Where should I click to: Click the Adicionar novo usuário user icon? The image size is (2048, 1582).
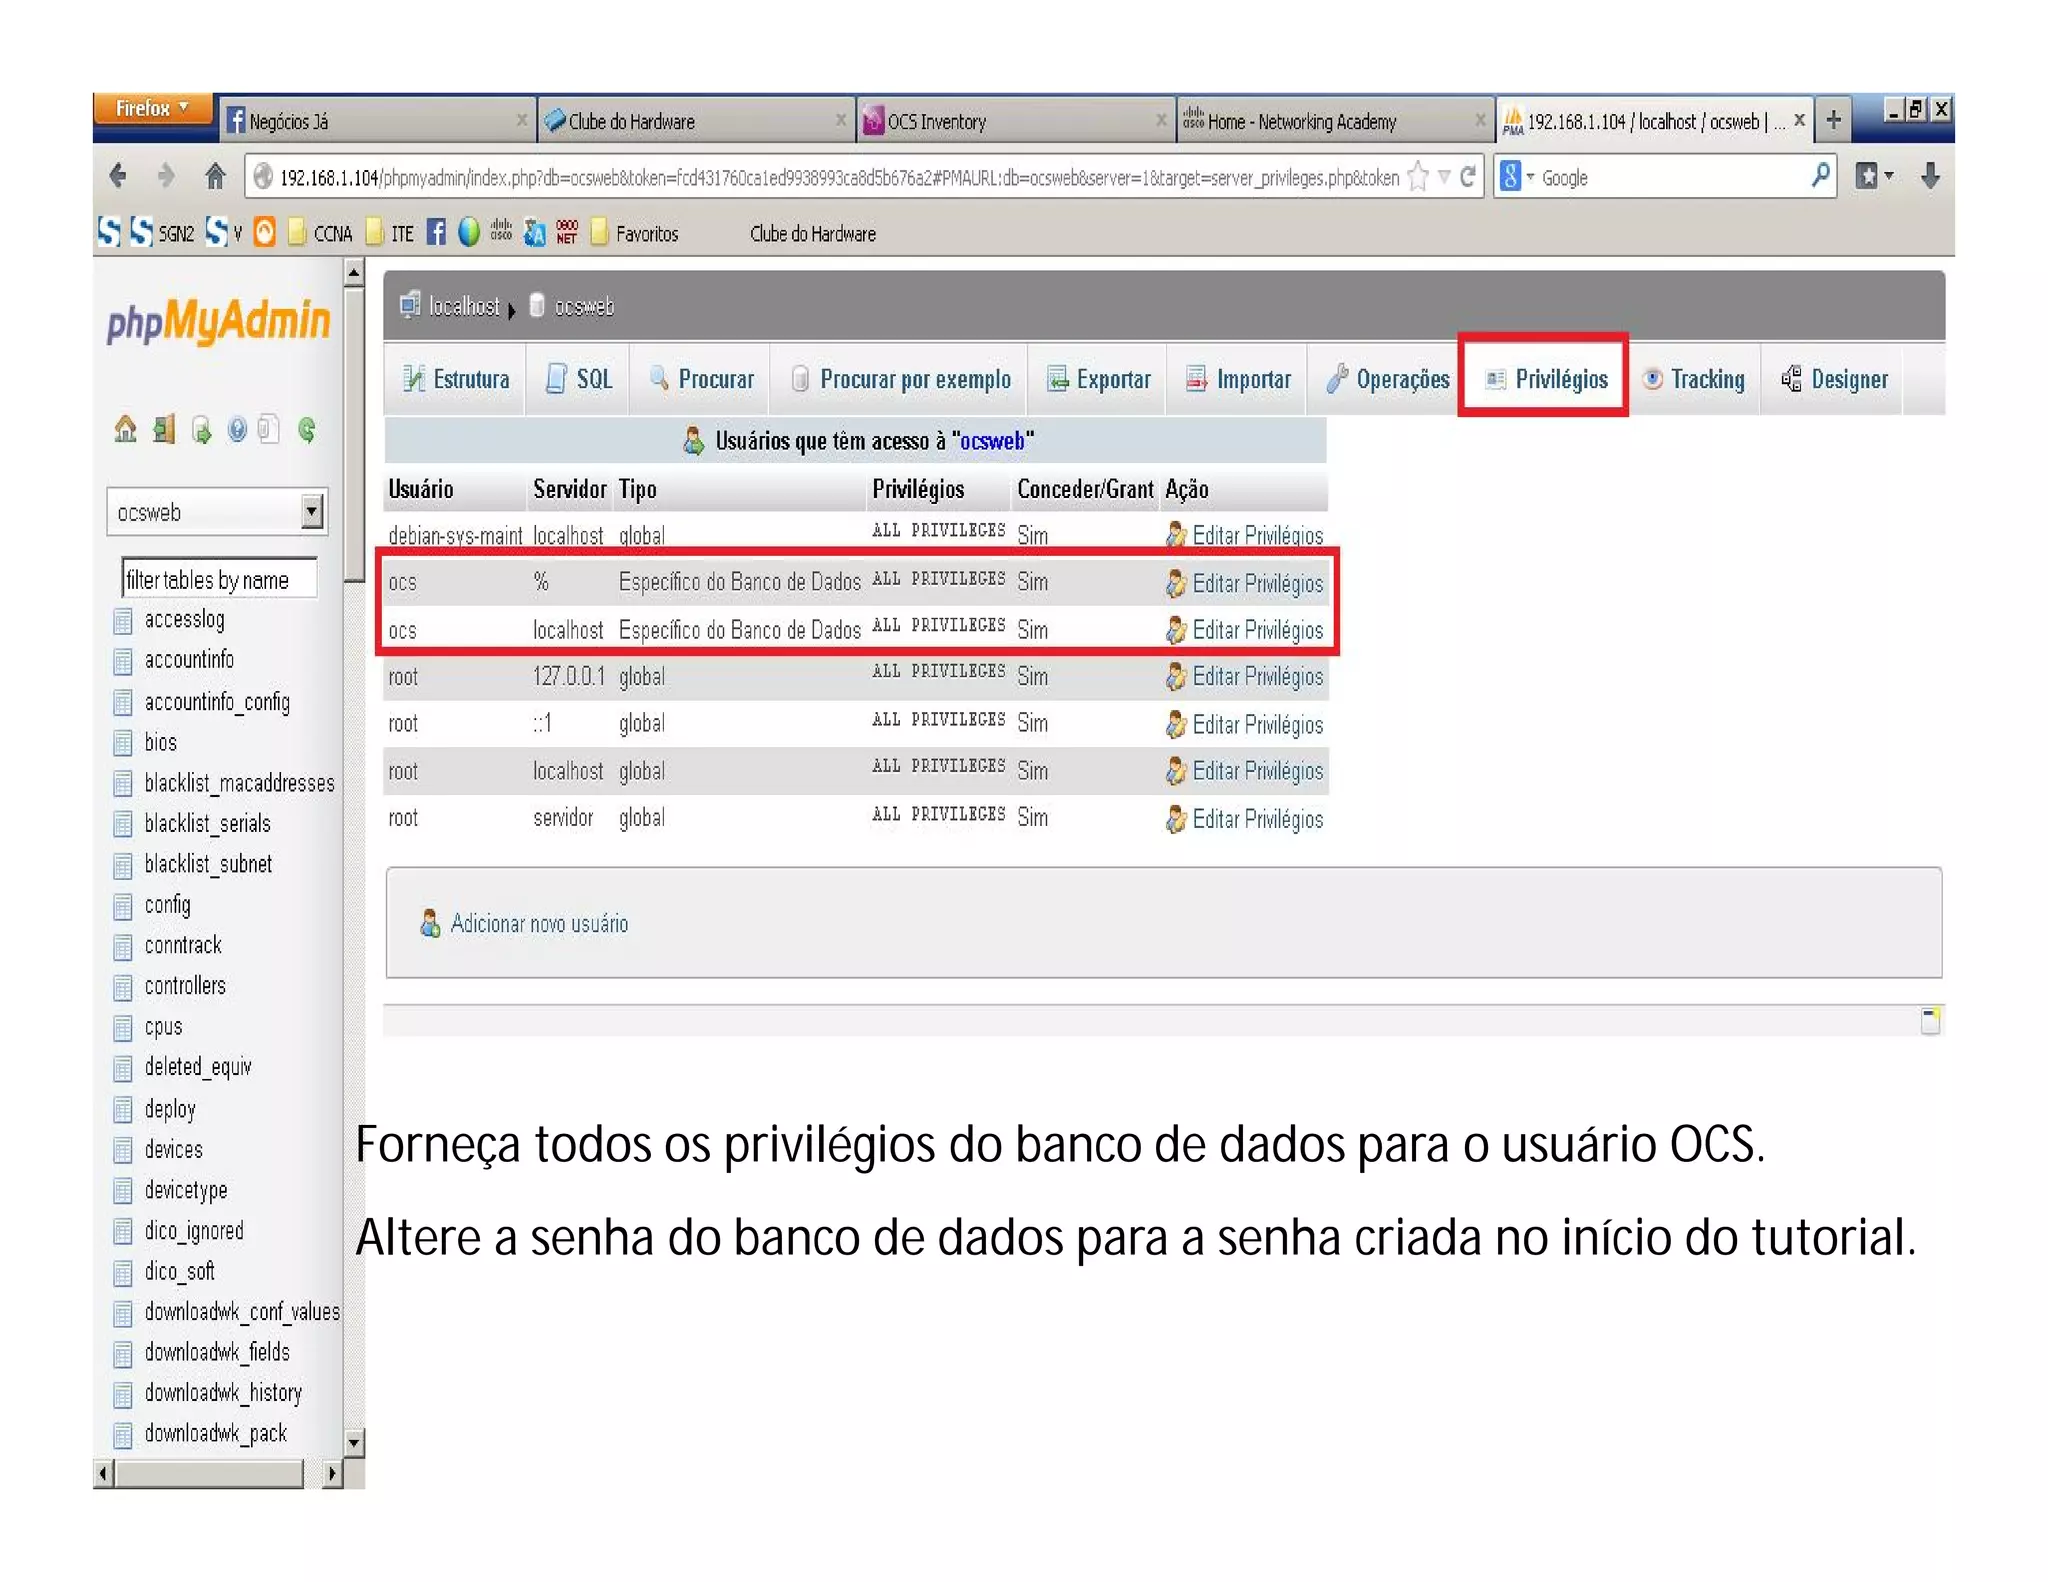430,923
